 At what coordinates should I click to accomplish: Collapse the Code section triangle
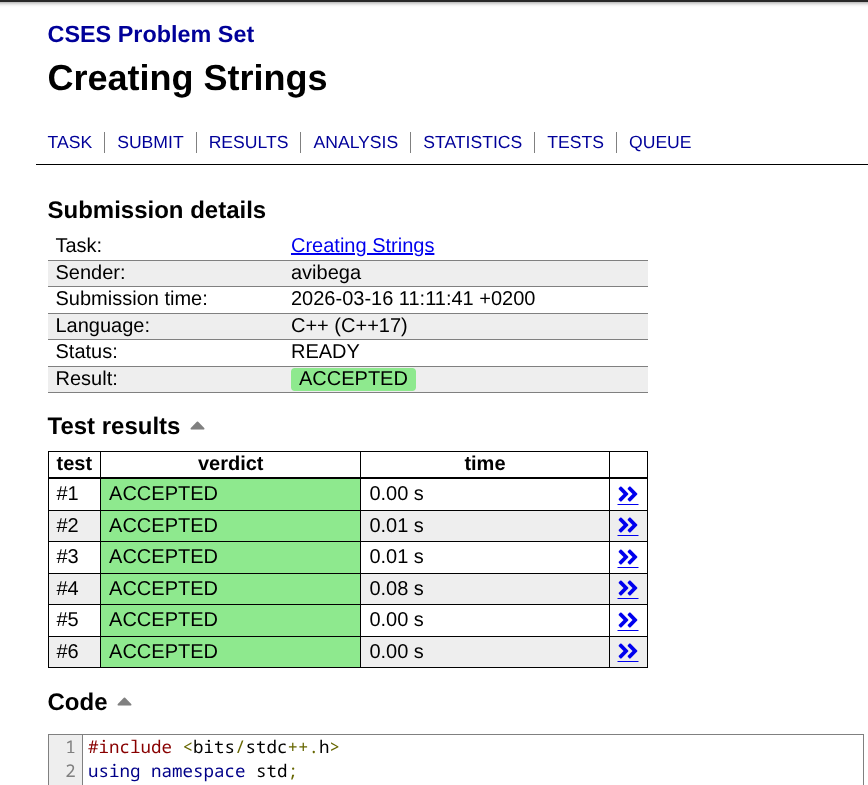pos(125,702)
